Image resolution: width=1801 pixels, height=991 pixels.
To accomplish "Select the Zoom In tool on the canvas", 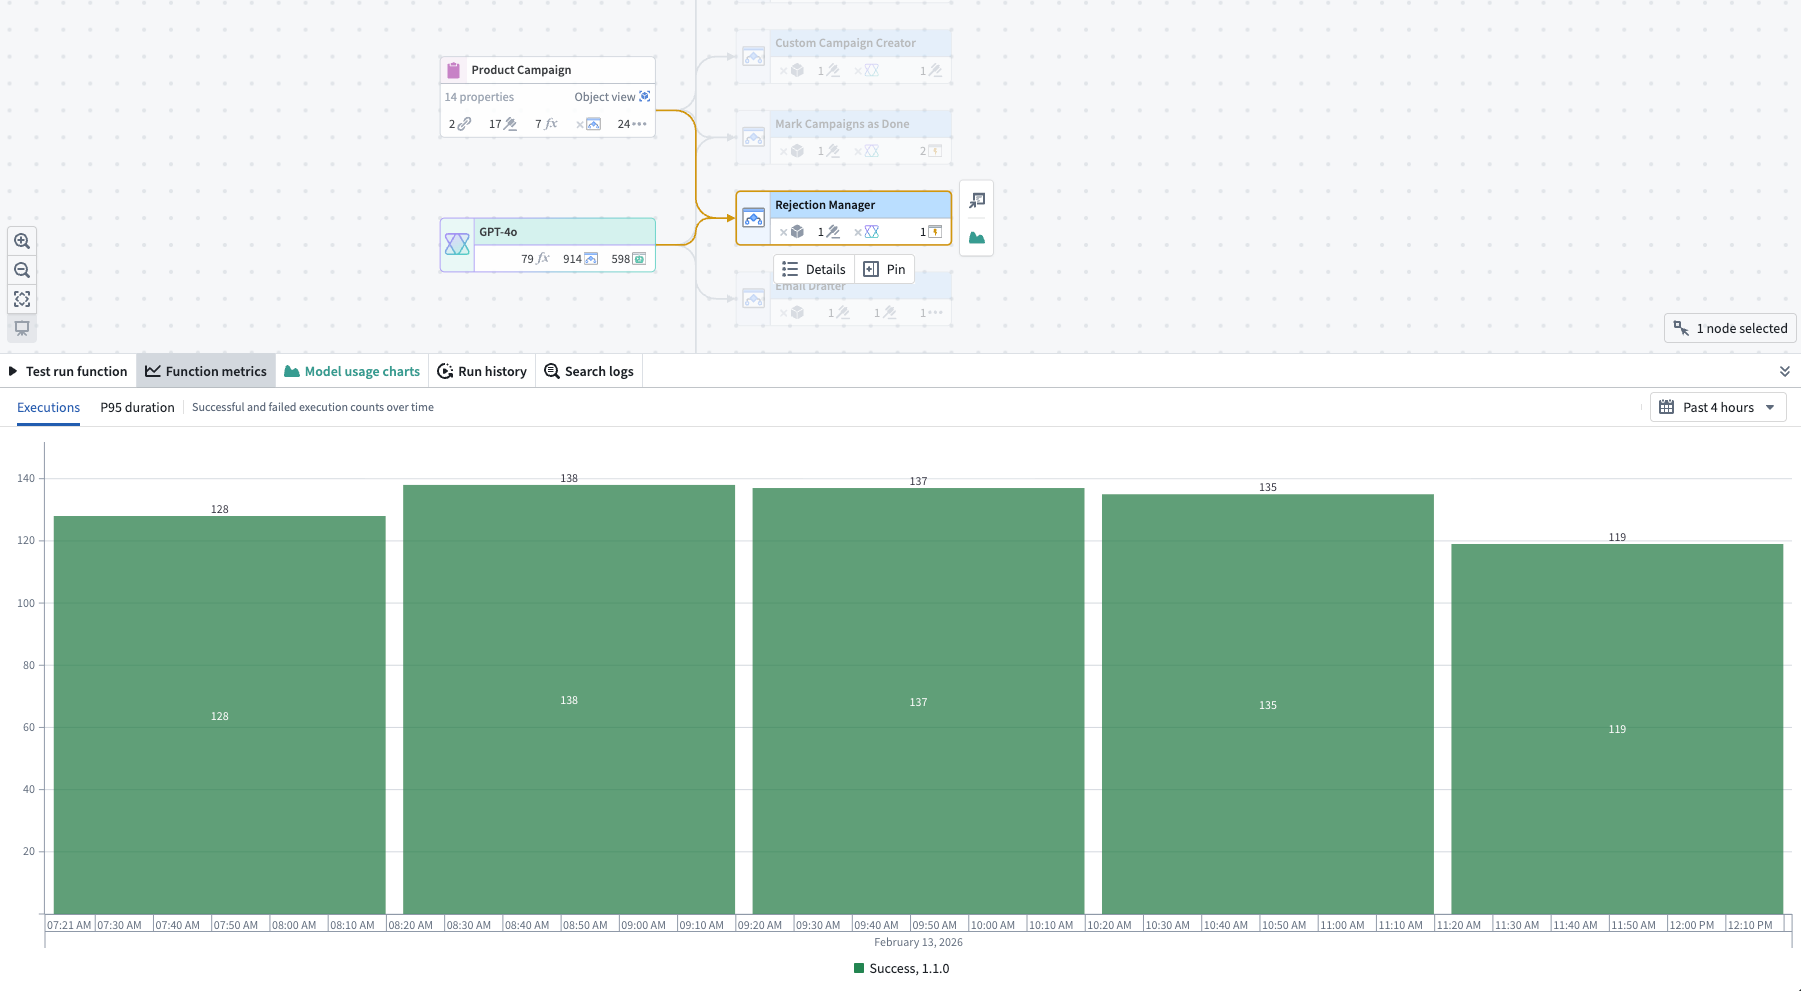I will [x=22, y=240].
